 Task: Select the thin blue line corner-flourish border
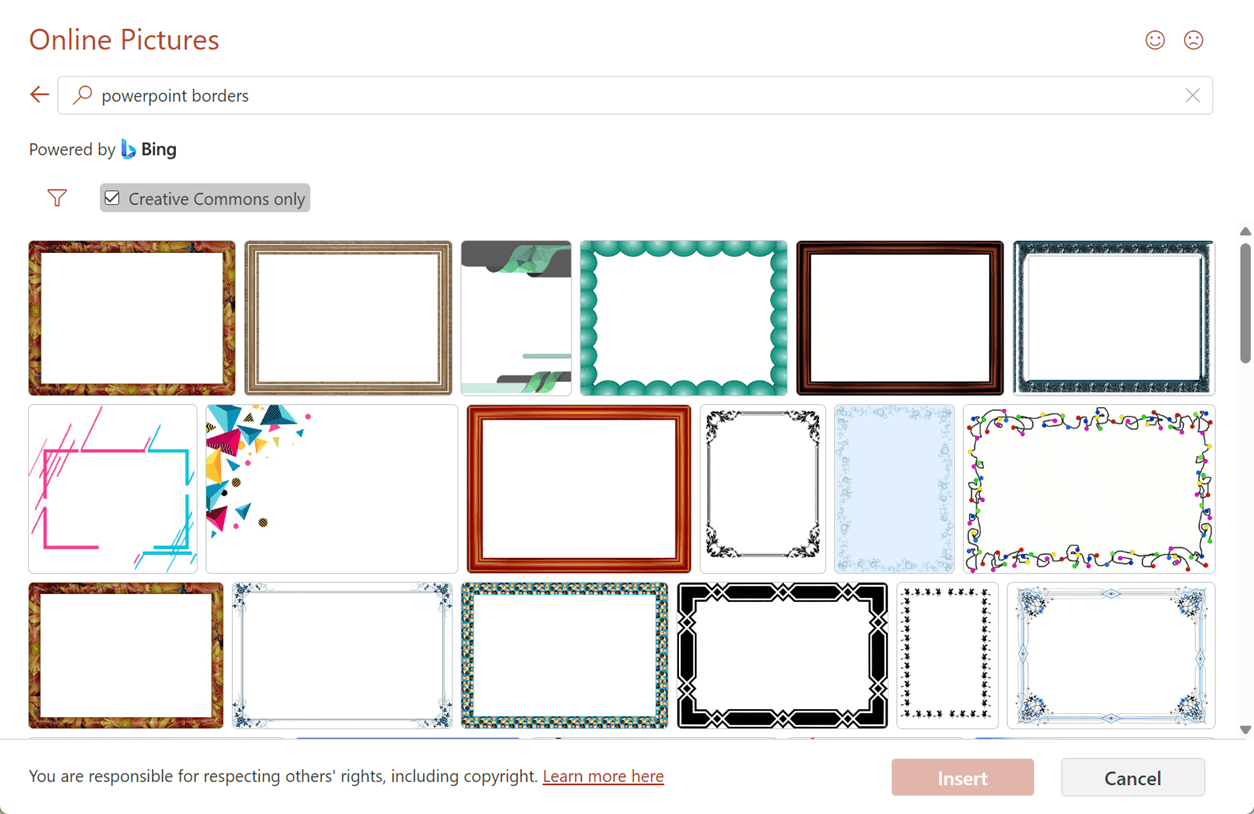pos(342,655)
